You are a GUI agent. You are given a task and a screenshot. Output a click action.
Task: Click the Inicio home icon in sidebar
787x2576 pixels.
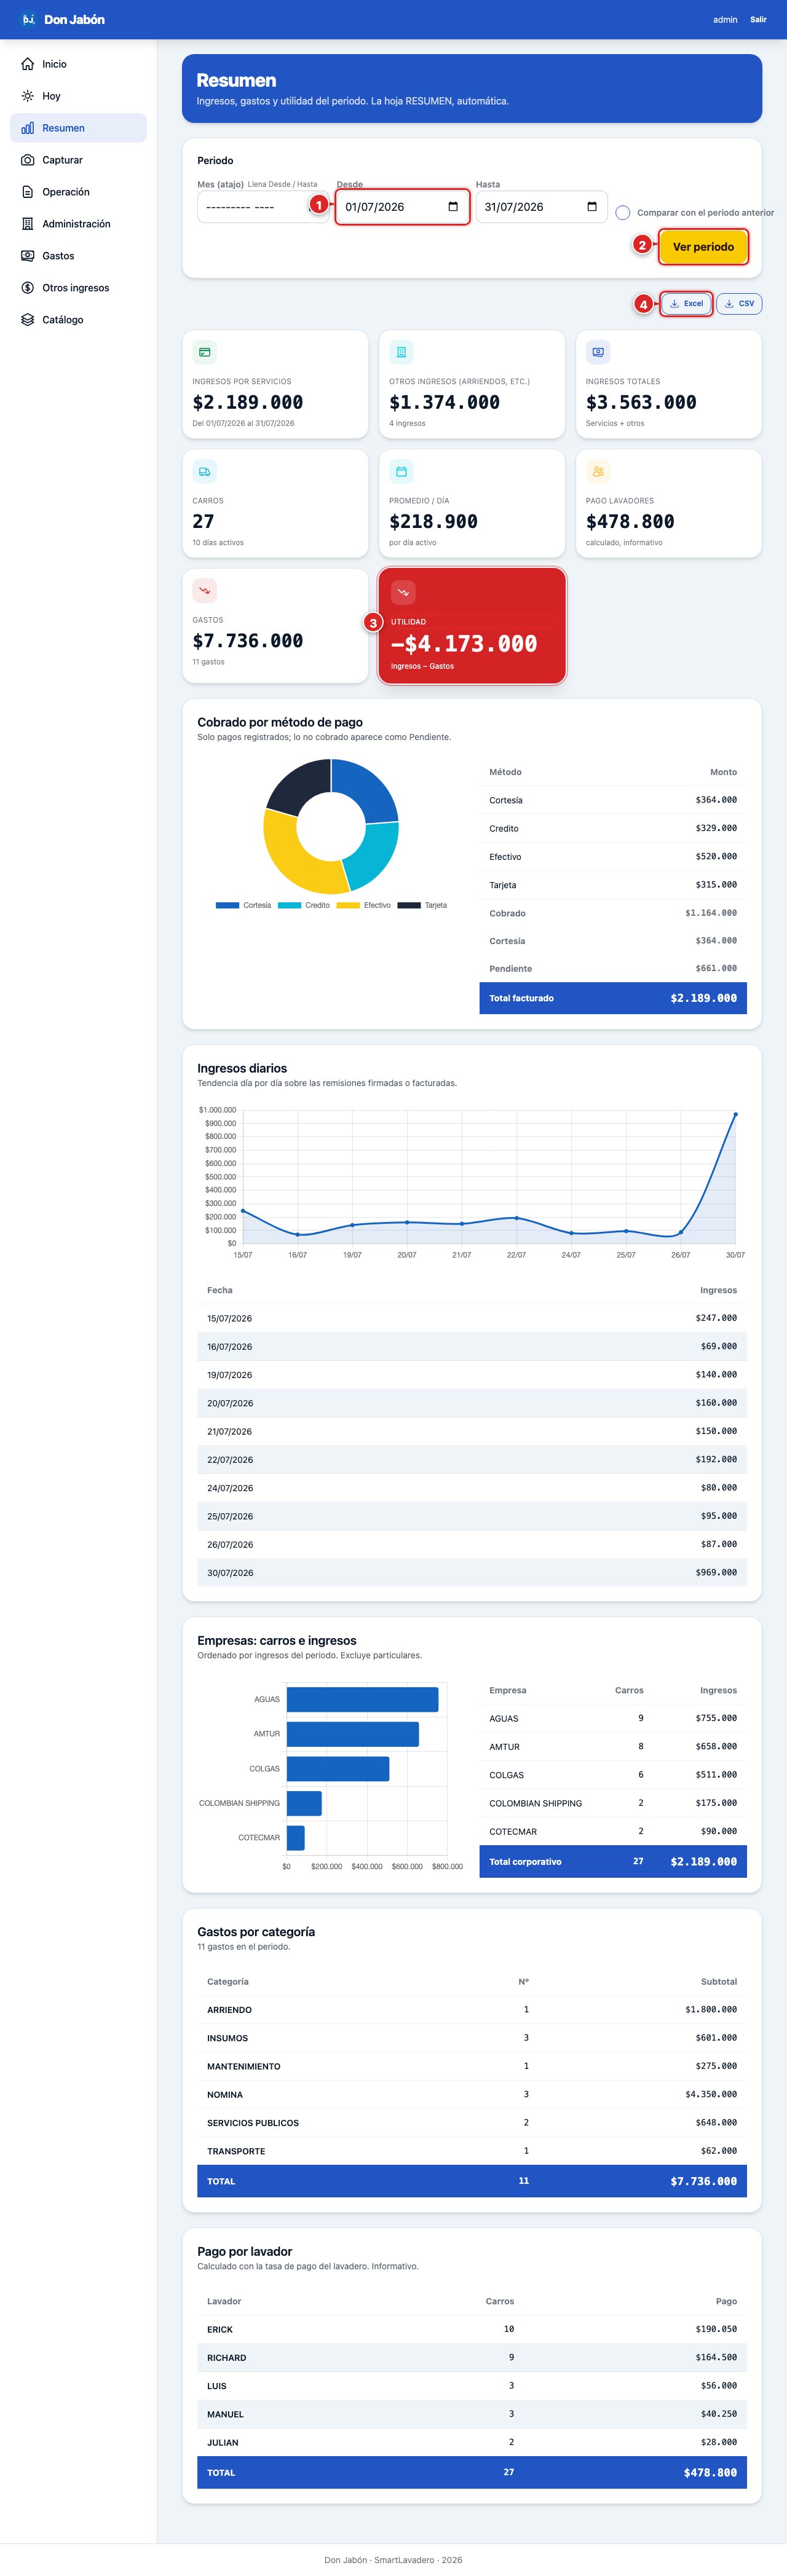click(28, 64)
